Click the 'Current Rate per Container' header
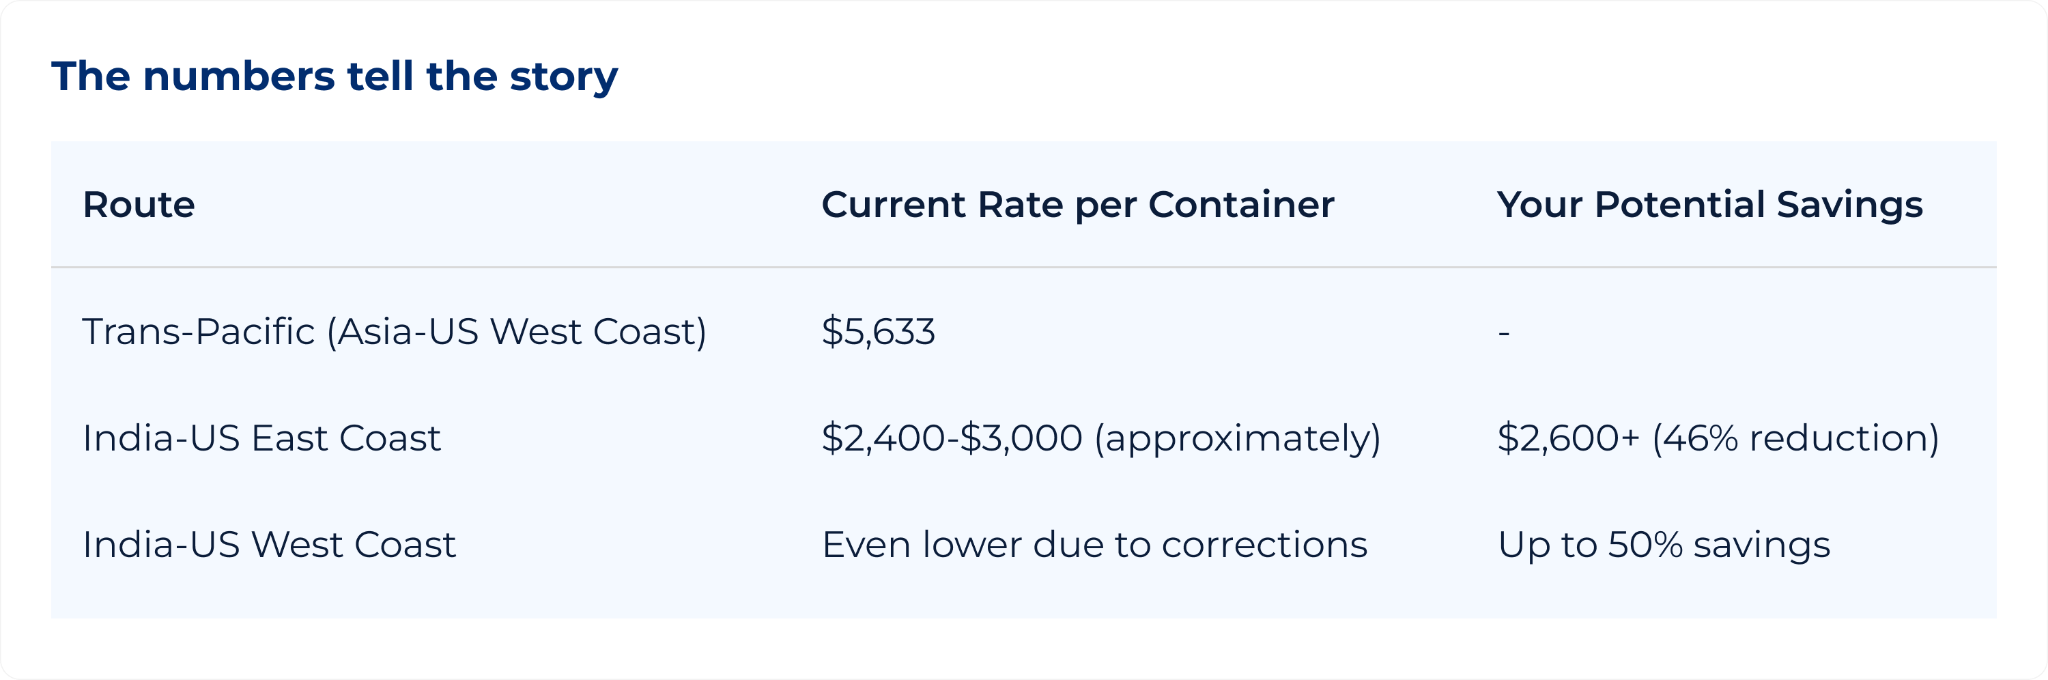Viewport: 2048px width, 680px height. click(1078, 205)
